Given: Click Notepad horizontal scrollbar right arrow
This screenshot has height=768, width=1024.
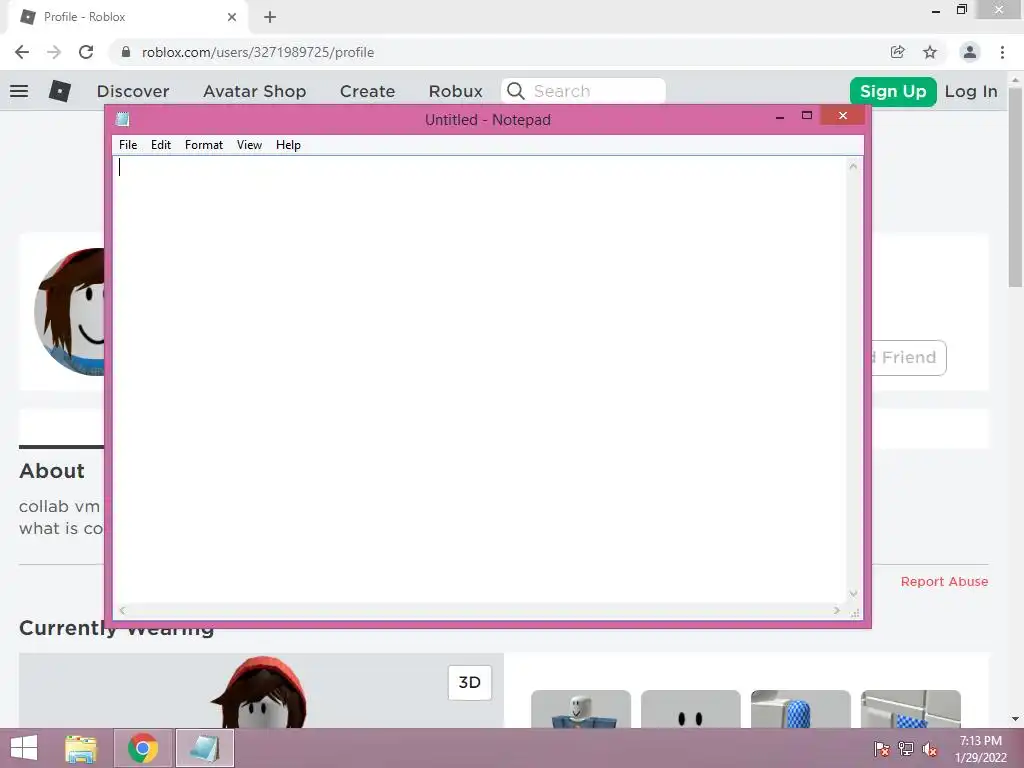Looking at the screenshot, I should click(837, 611).
